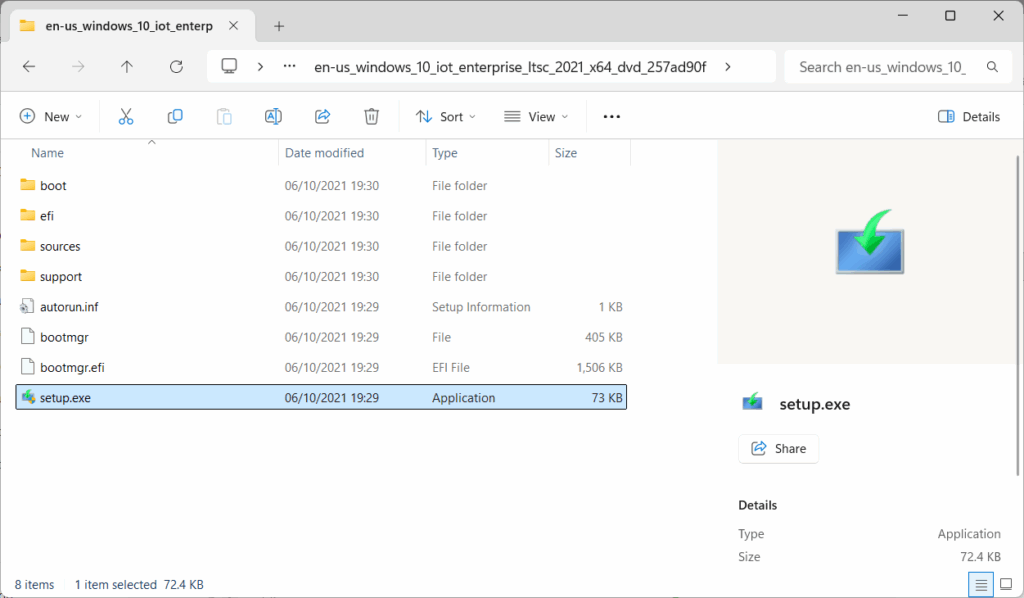This screenshot has height=598, width=1024.
Task: Click setup.exe title in details pane
Action: pos(814,405)
